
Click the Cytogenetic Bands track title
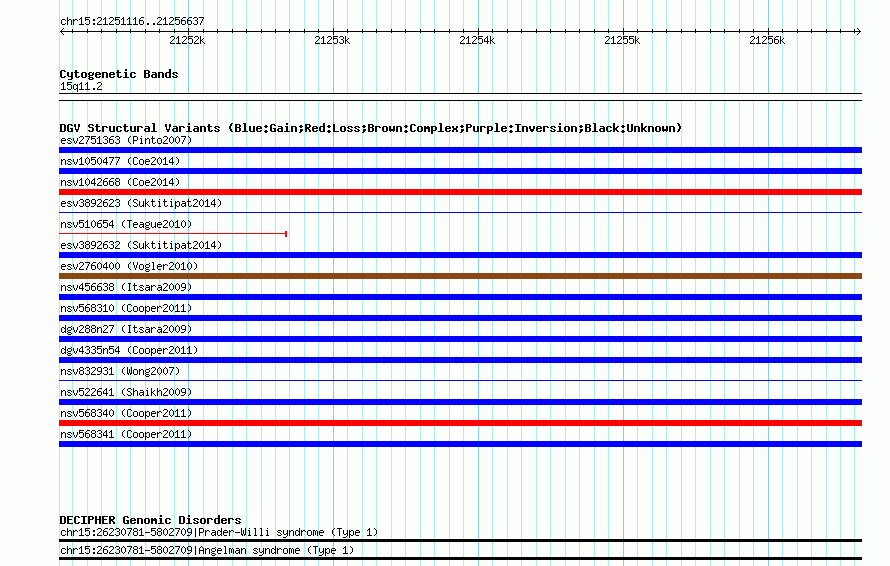point(119,74)
